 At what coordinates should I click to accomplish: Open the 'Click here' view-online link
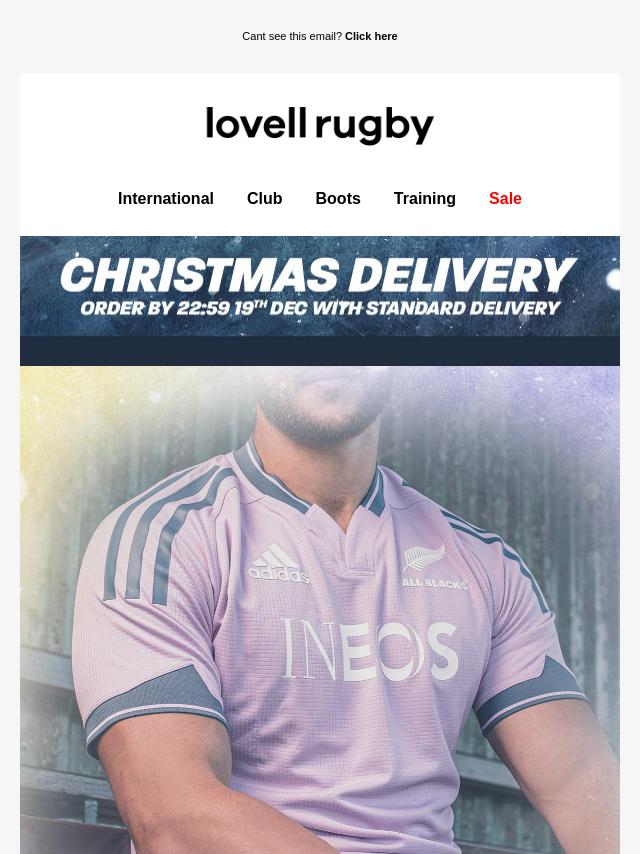tap(371, 36)
